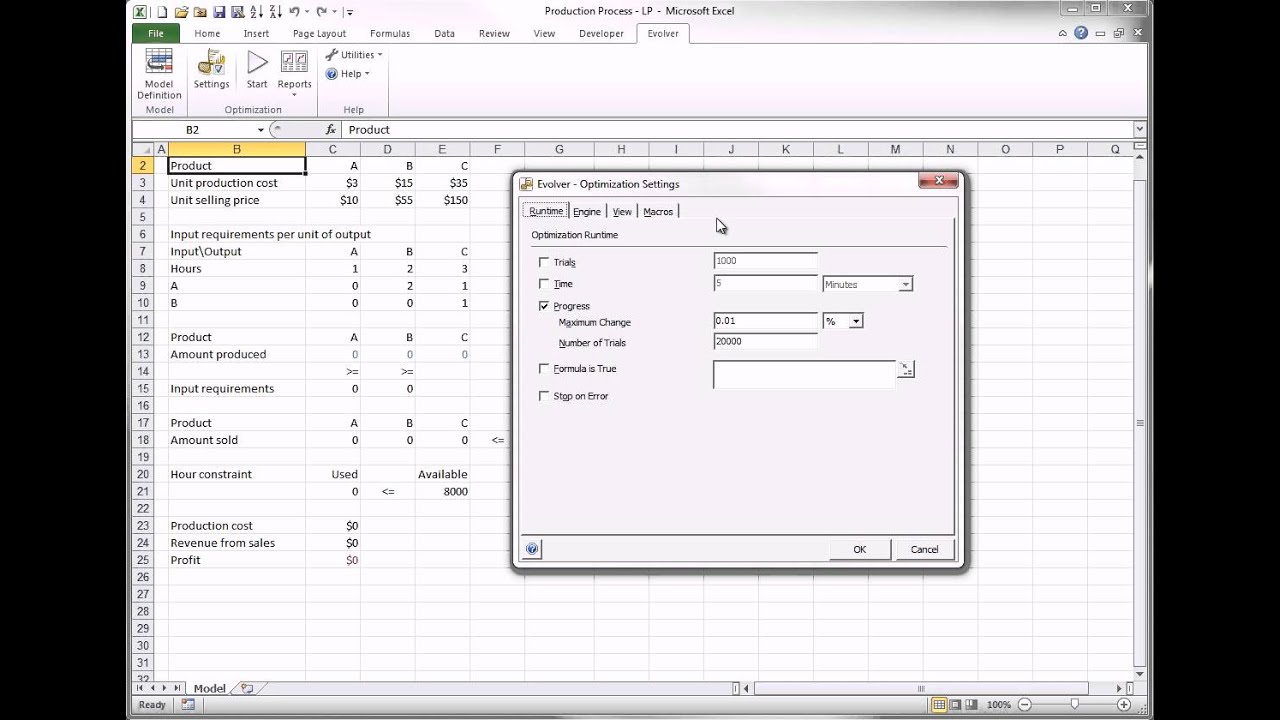The width and height of the screenshot is (1280, 720).
Task: Open the File ribbon tab
Action: 156,33
